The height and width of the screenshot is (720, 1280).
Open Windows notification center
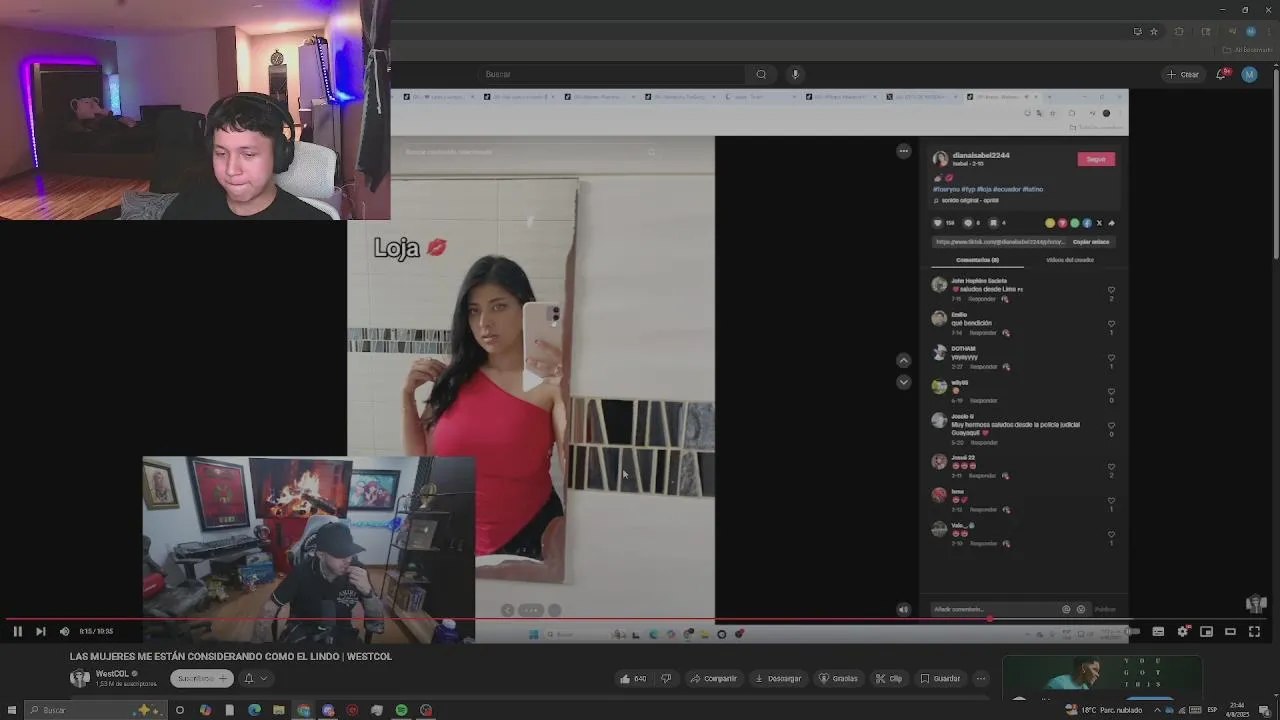1265,710
